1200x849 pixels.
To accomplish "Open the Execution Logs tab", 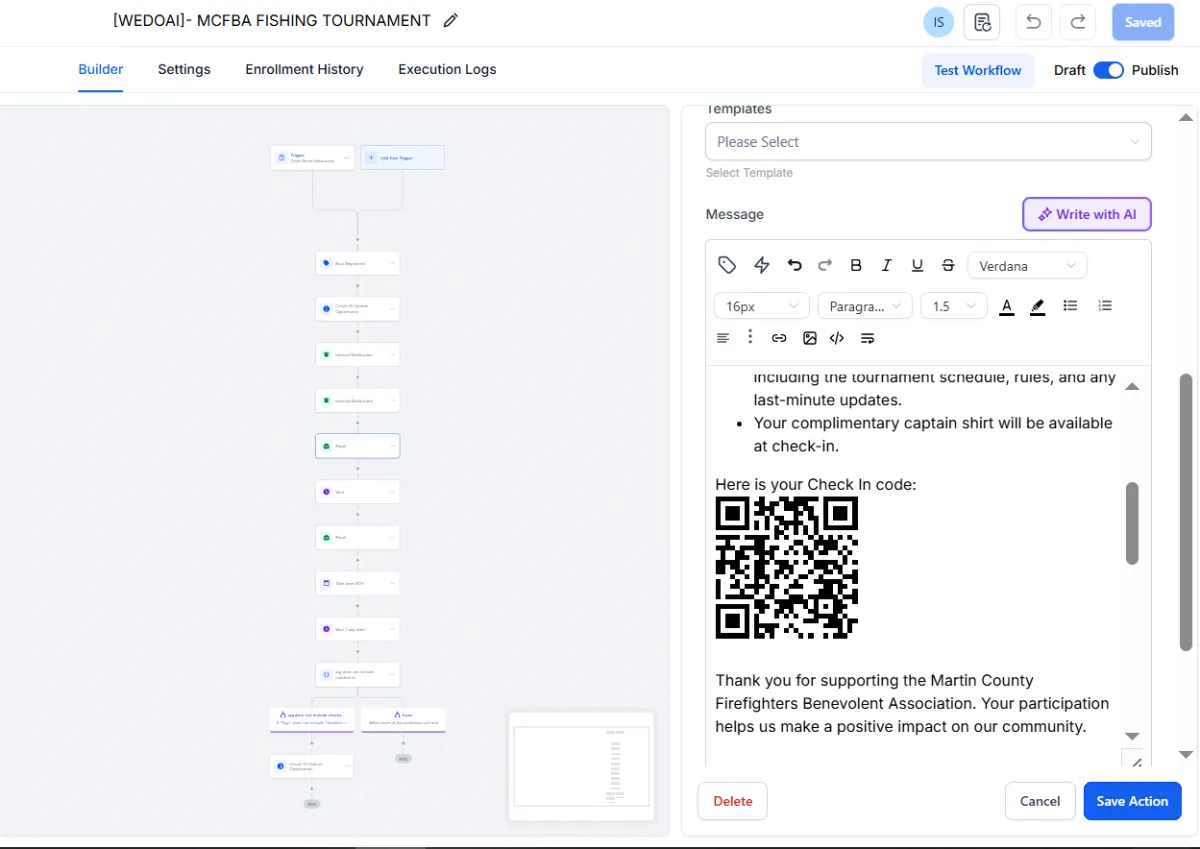I will coord(447,70).
